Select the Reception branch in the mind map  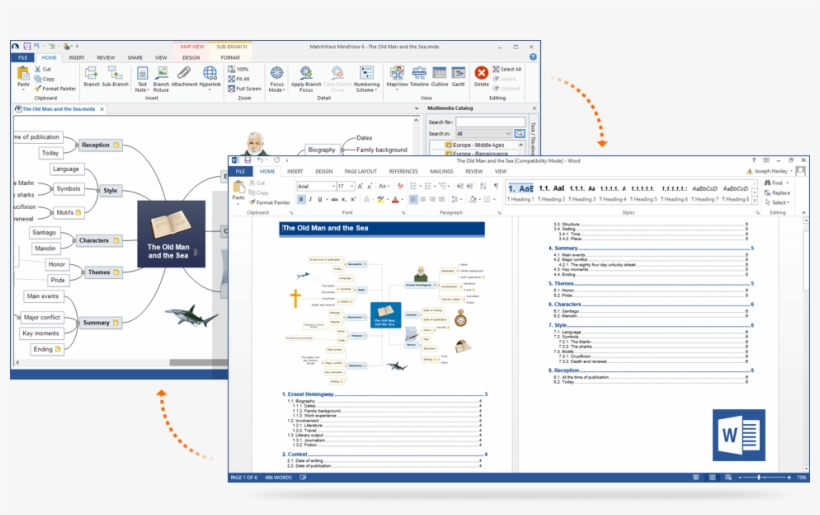click(100, 145)
